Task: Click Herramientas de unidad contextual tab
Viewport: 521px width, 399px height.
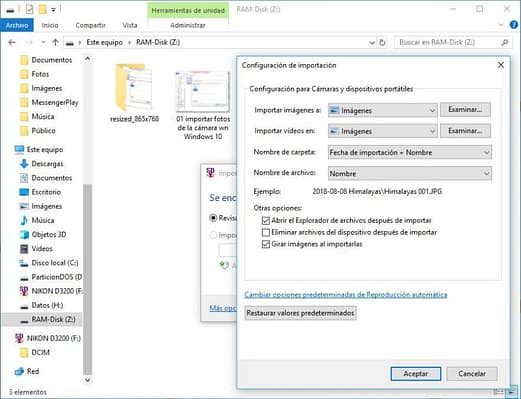Action: click(188, 11)
